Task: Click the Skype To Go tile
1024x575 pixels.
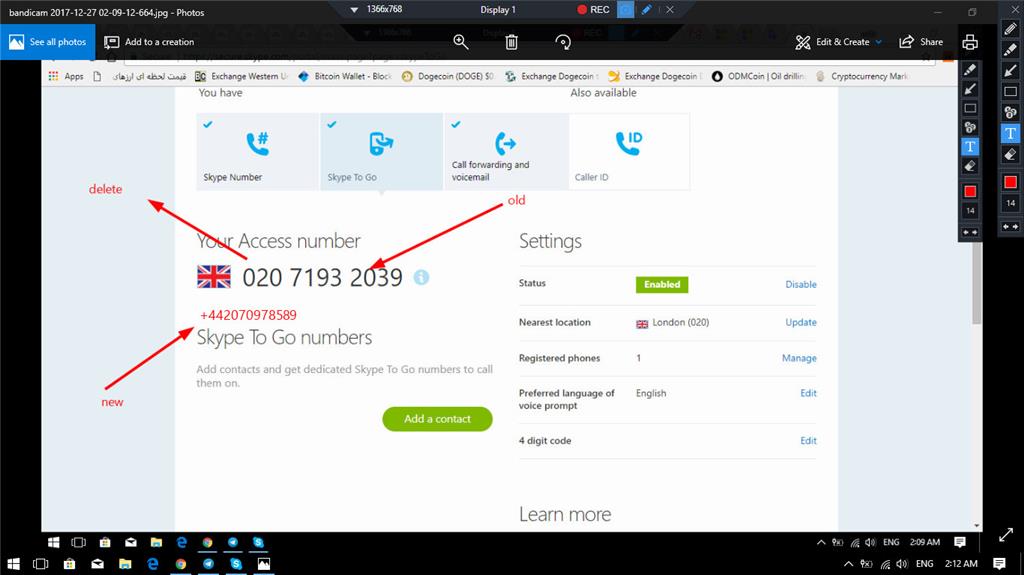Action: point(381,152)
